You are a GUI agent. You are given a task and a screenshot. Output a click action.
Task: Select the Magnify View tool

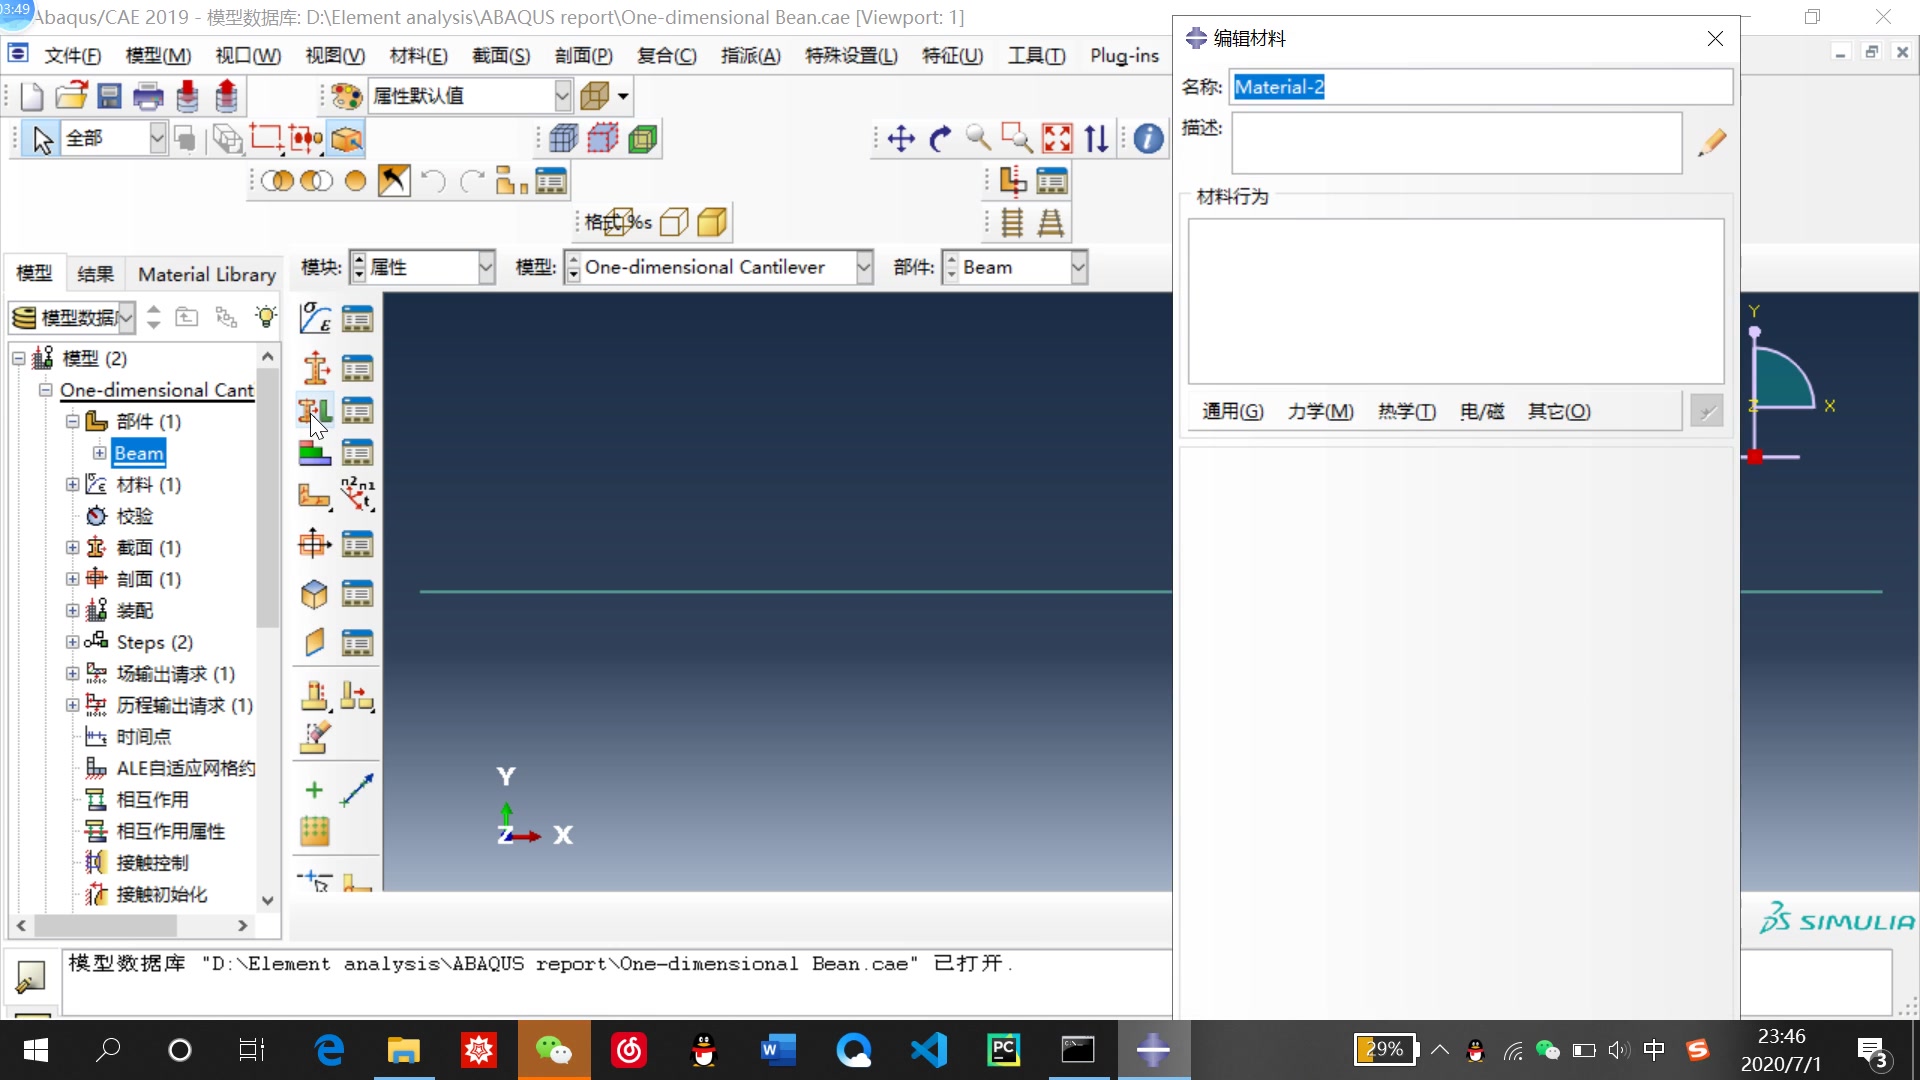tap(978, 138)
